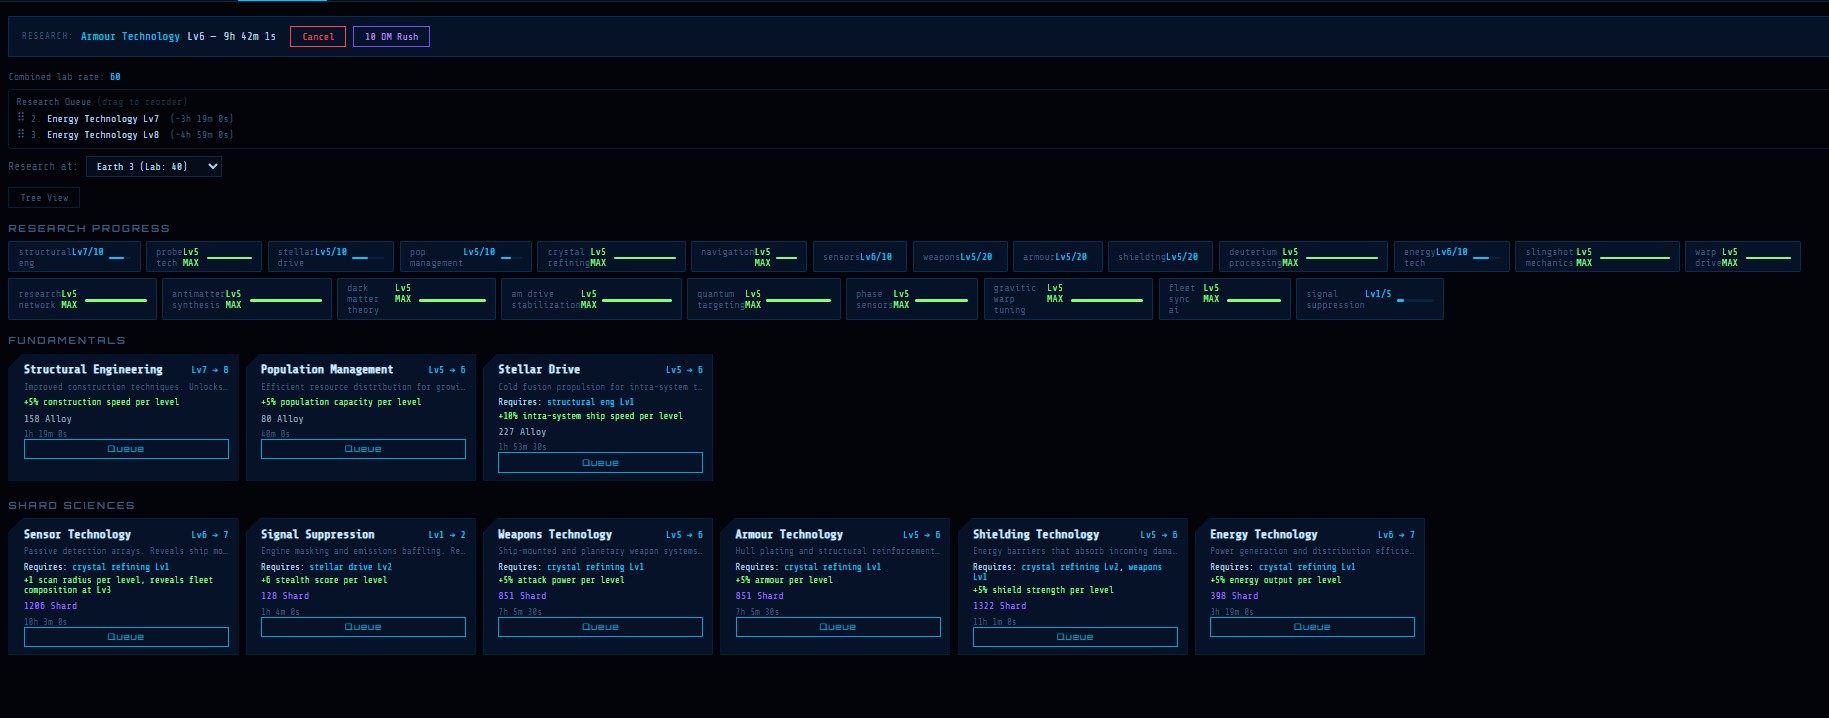The image size is (1829, 718).
Task: Click the Stellar Drive card title
Action: (539, 370)
